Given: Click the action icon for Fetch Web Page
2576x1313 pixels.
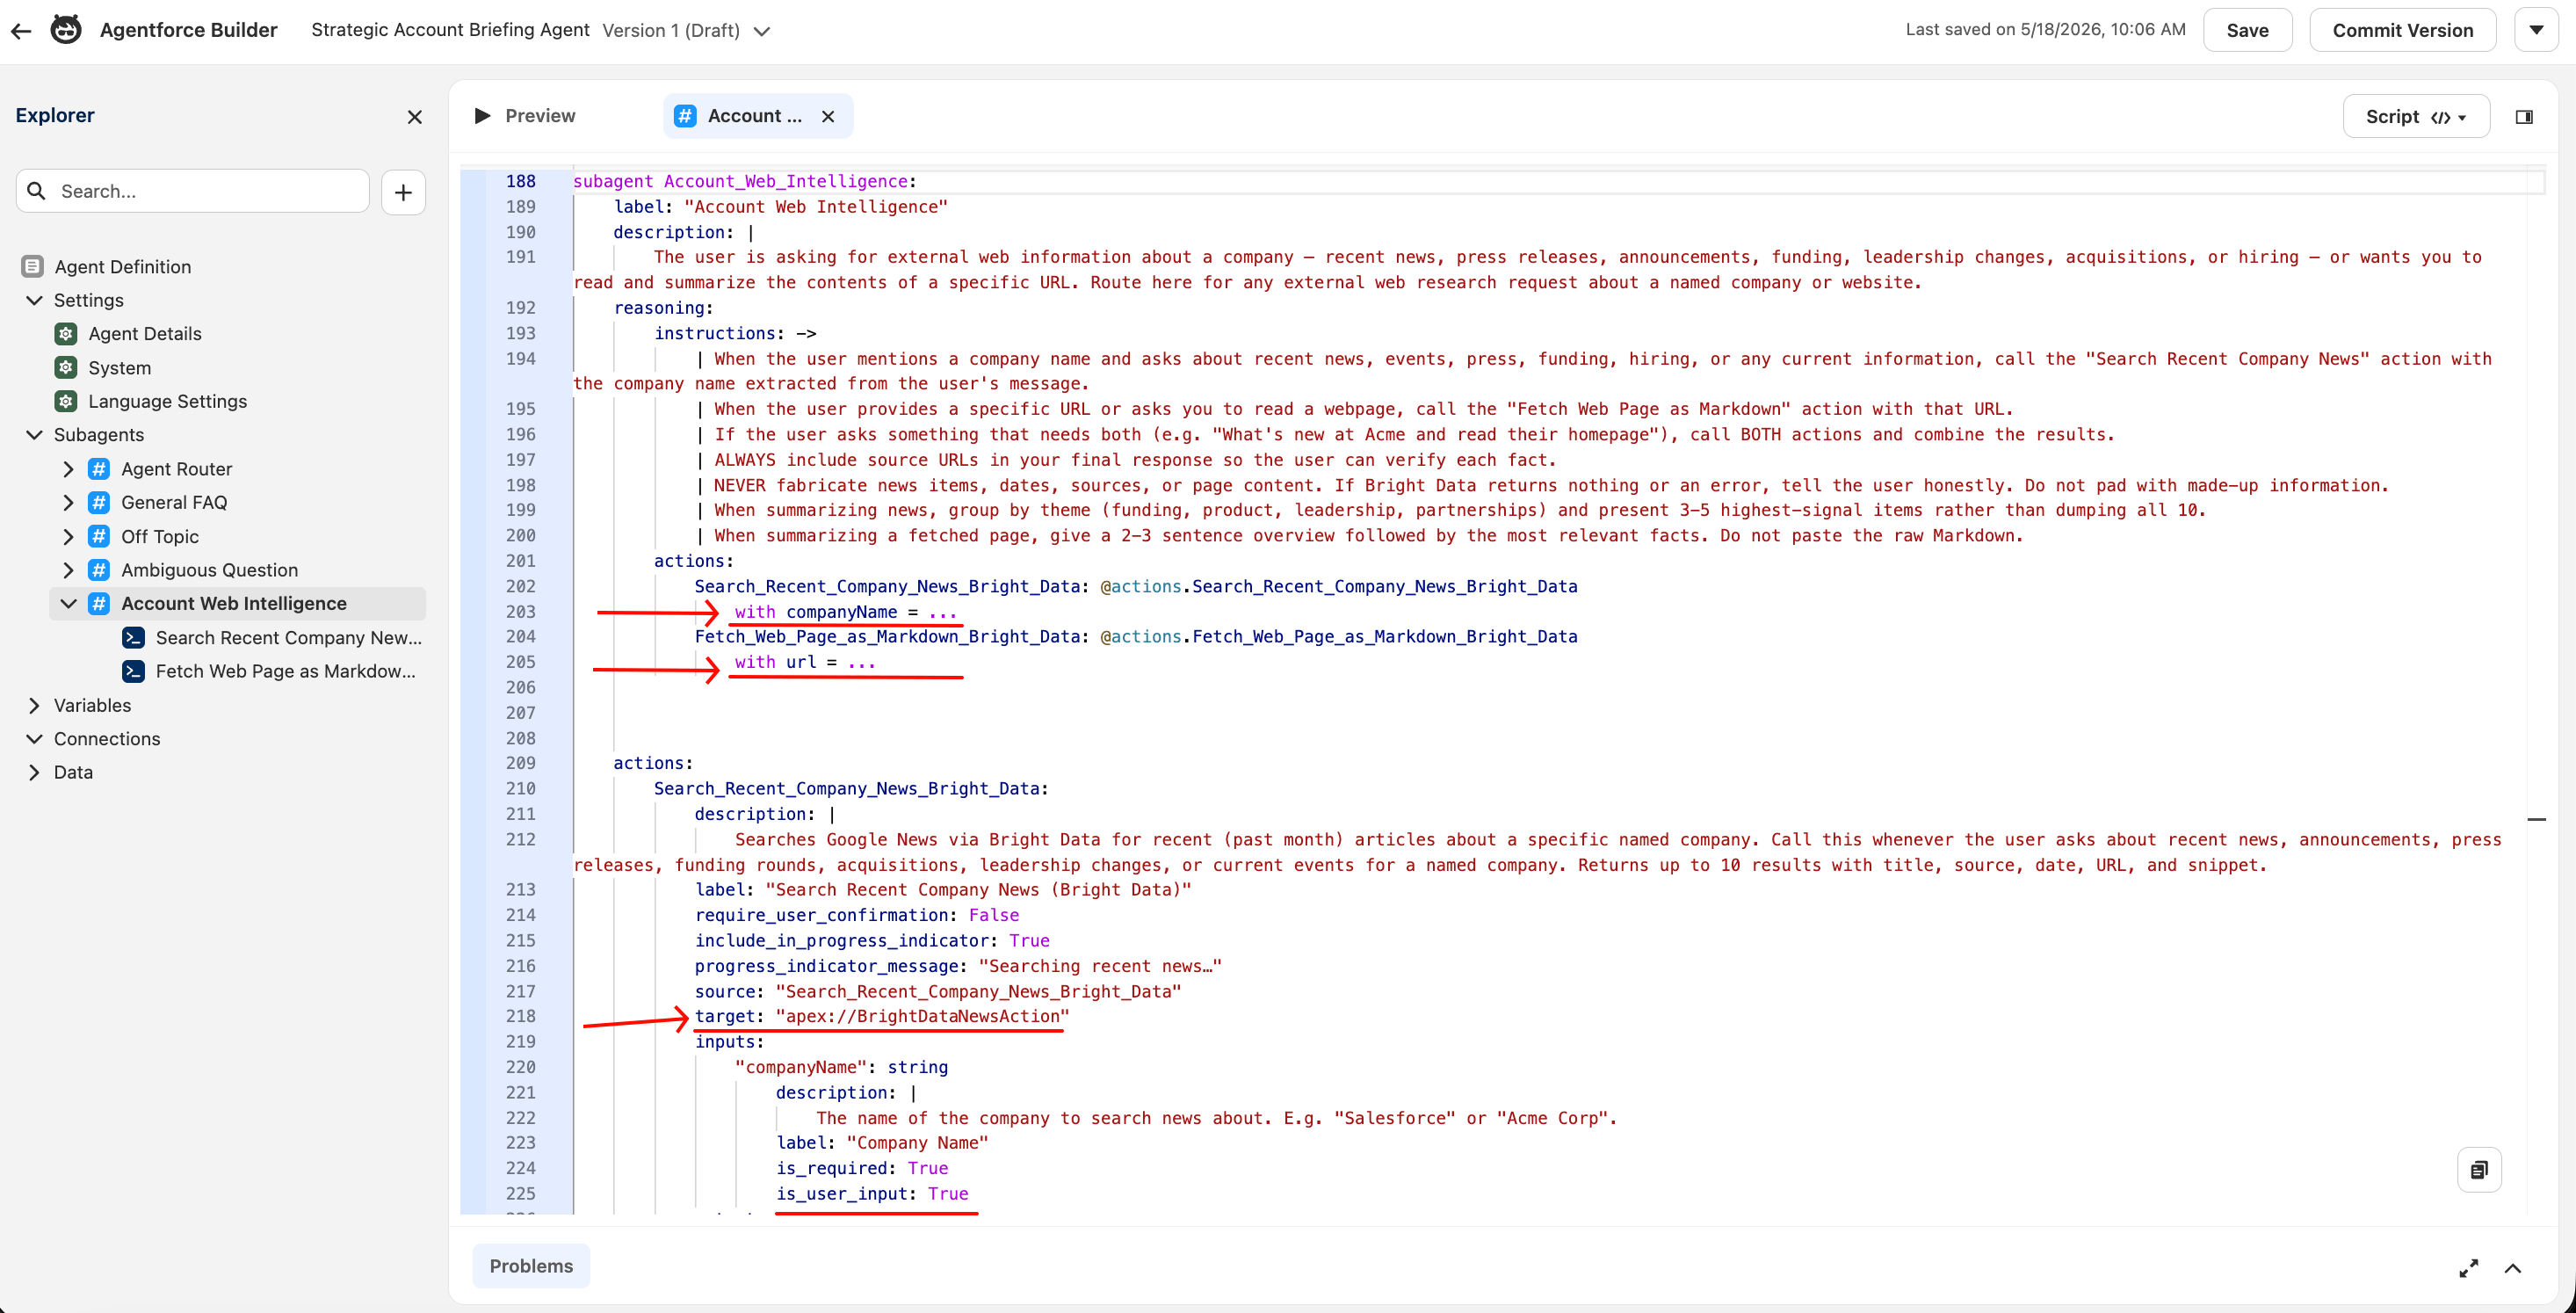Looking at the screenshot, I should pyautogui.click(x=133, y=671).
